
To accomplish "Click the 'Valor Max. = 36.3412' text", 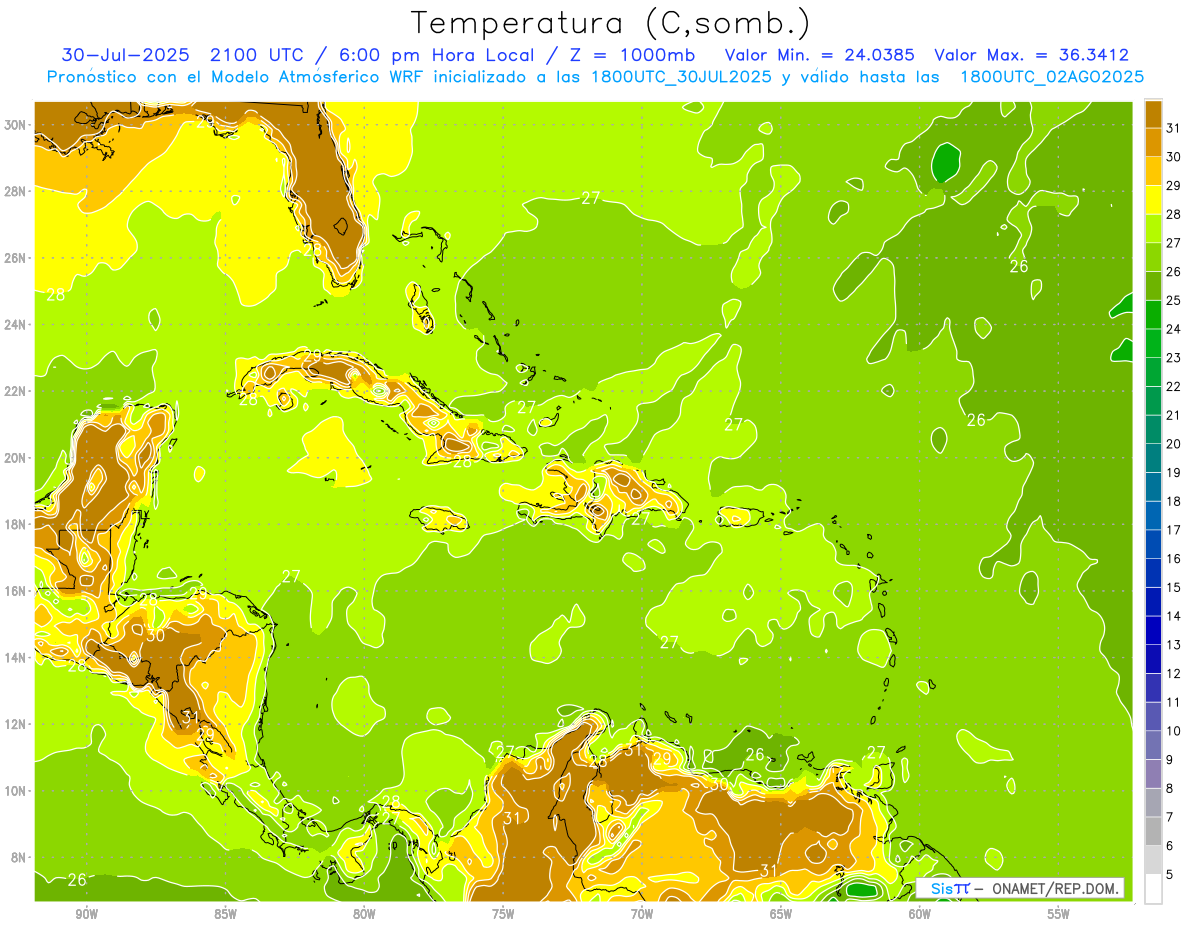I will coord(1031,55).
